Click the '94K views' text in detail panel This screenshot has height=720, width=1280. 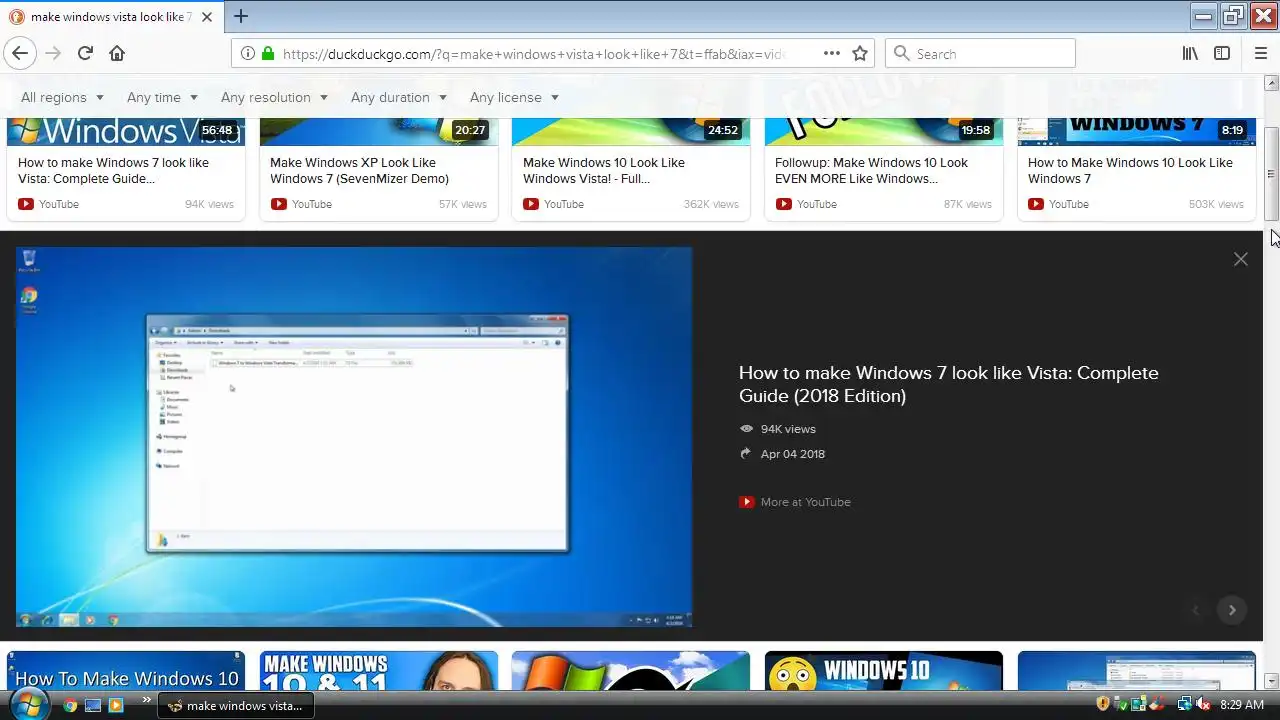pos(788,429)
